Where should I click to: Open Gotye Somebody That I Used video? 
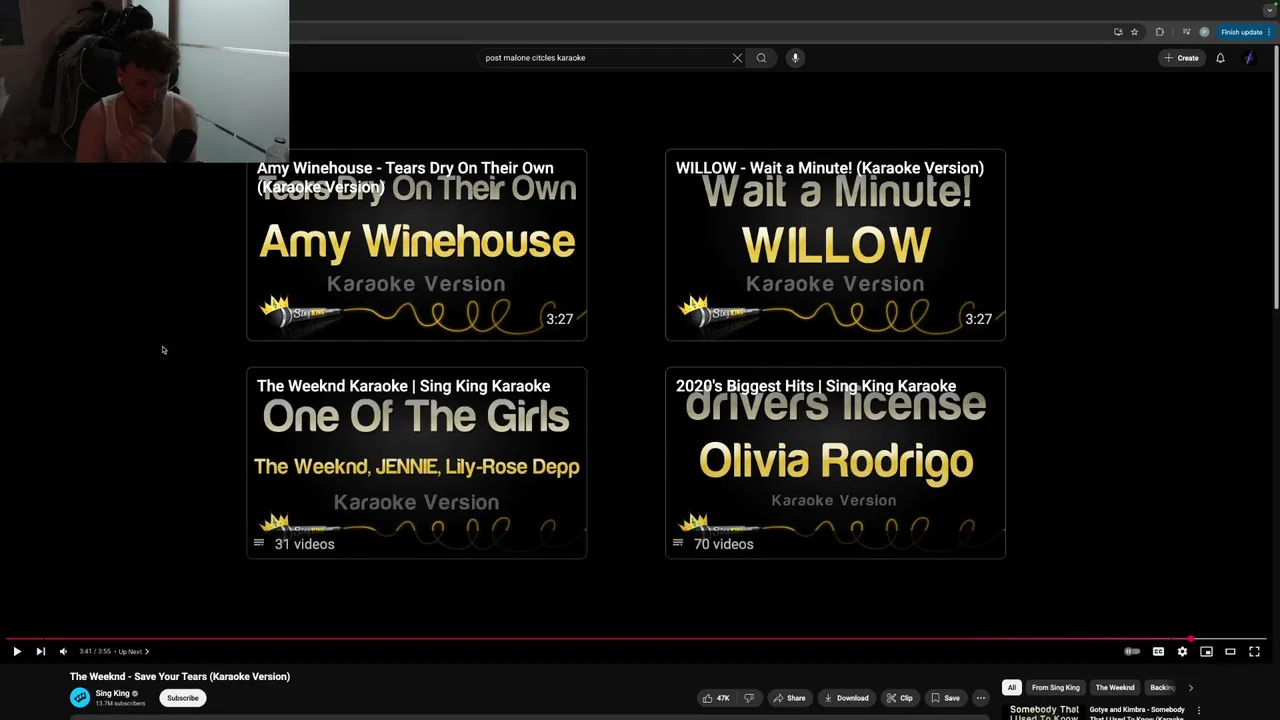[1138, 713]
